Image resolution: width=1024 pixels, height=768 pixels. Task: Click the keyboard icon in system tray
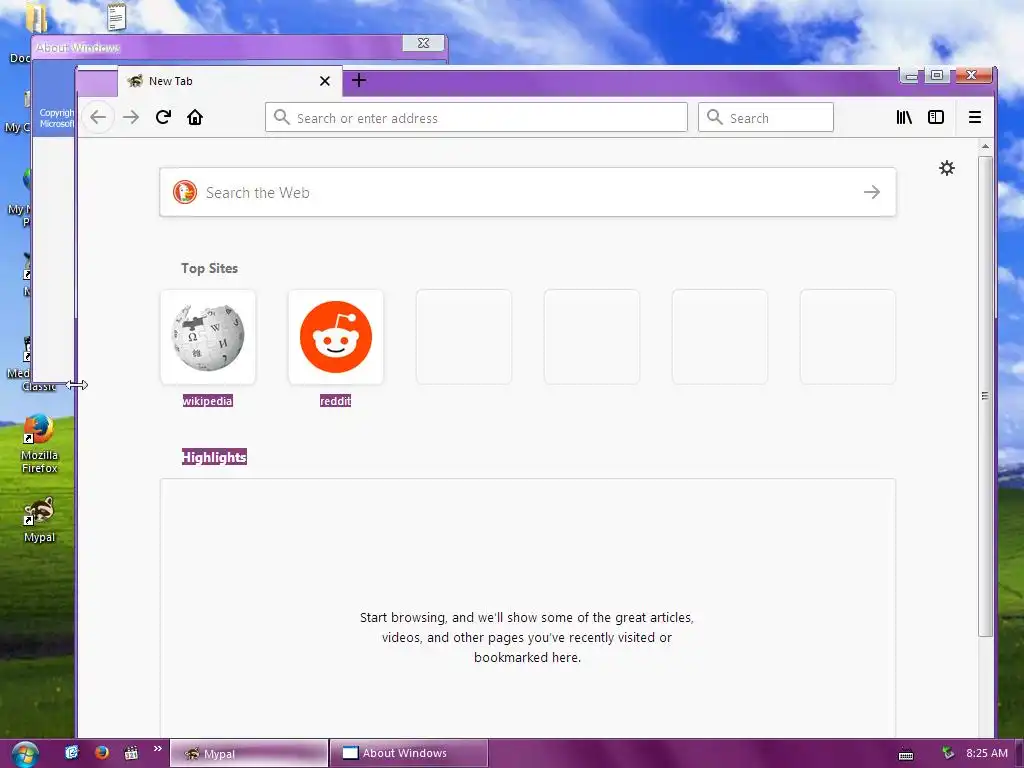point(906,754)
